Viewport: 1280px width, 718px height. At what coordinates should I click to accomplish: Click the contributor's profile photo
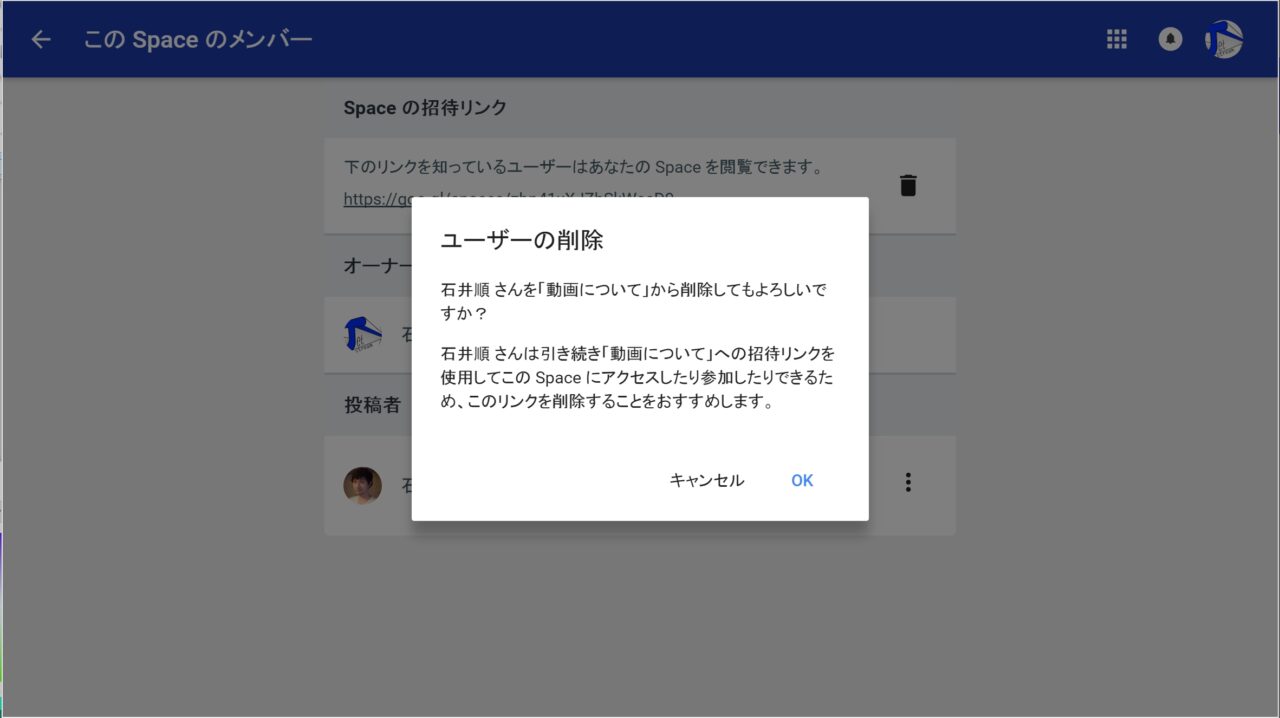(x=362, y=485)
